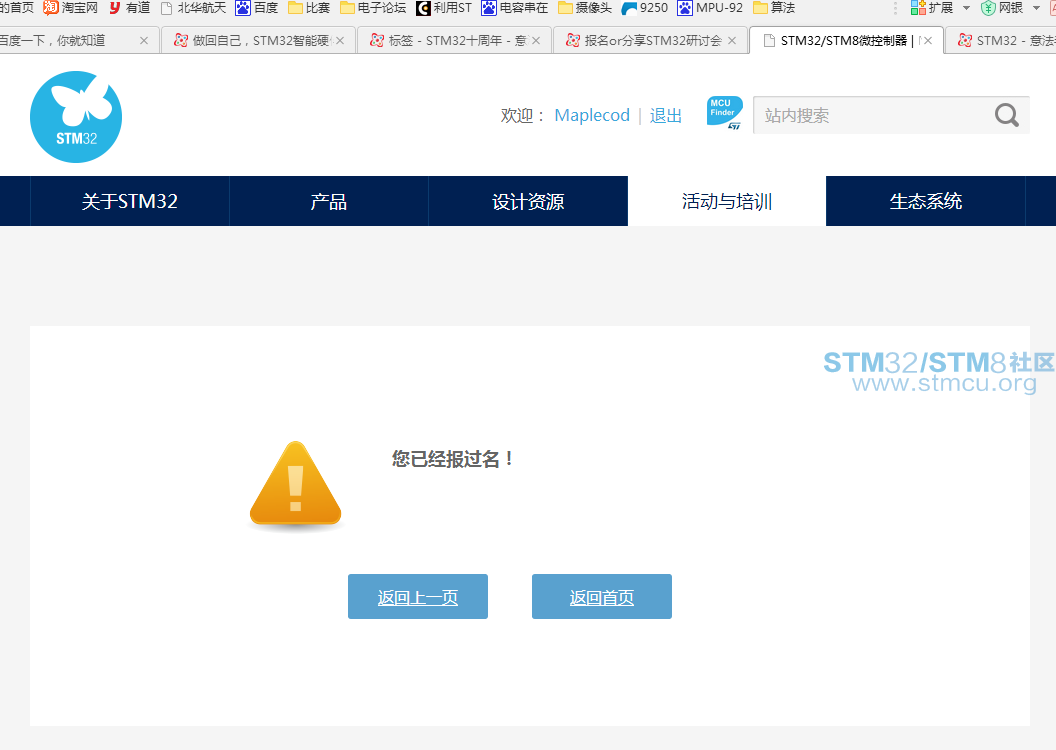Click the STM32 butterfly logo
This screenshot has height=750, width=1056.
click(x=76, y=117)
